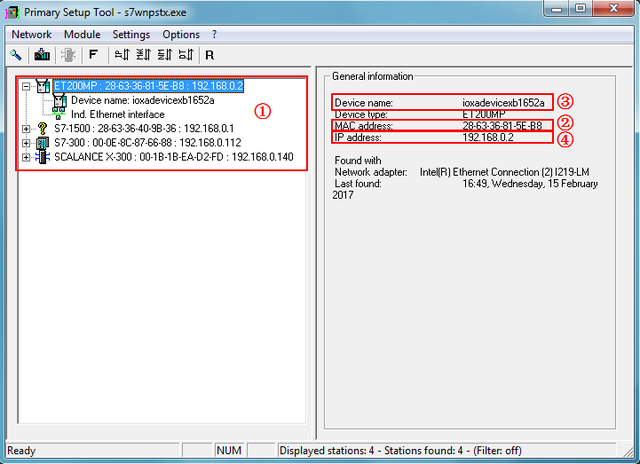640x464 pixels.
Task: Click the second of the four sort toolbar icons
Action: coord(143,55)
